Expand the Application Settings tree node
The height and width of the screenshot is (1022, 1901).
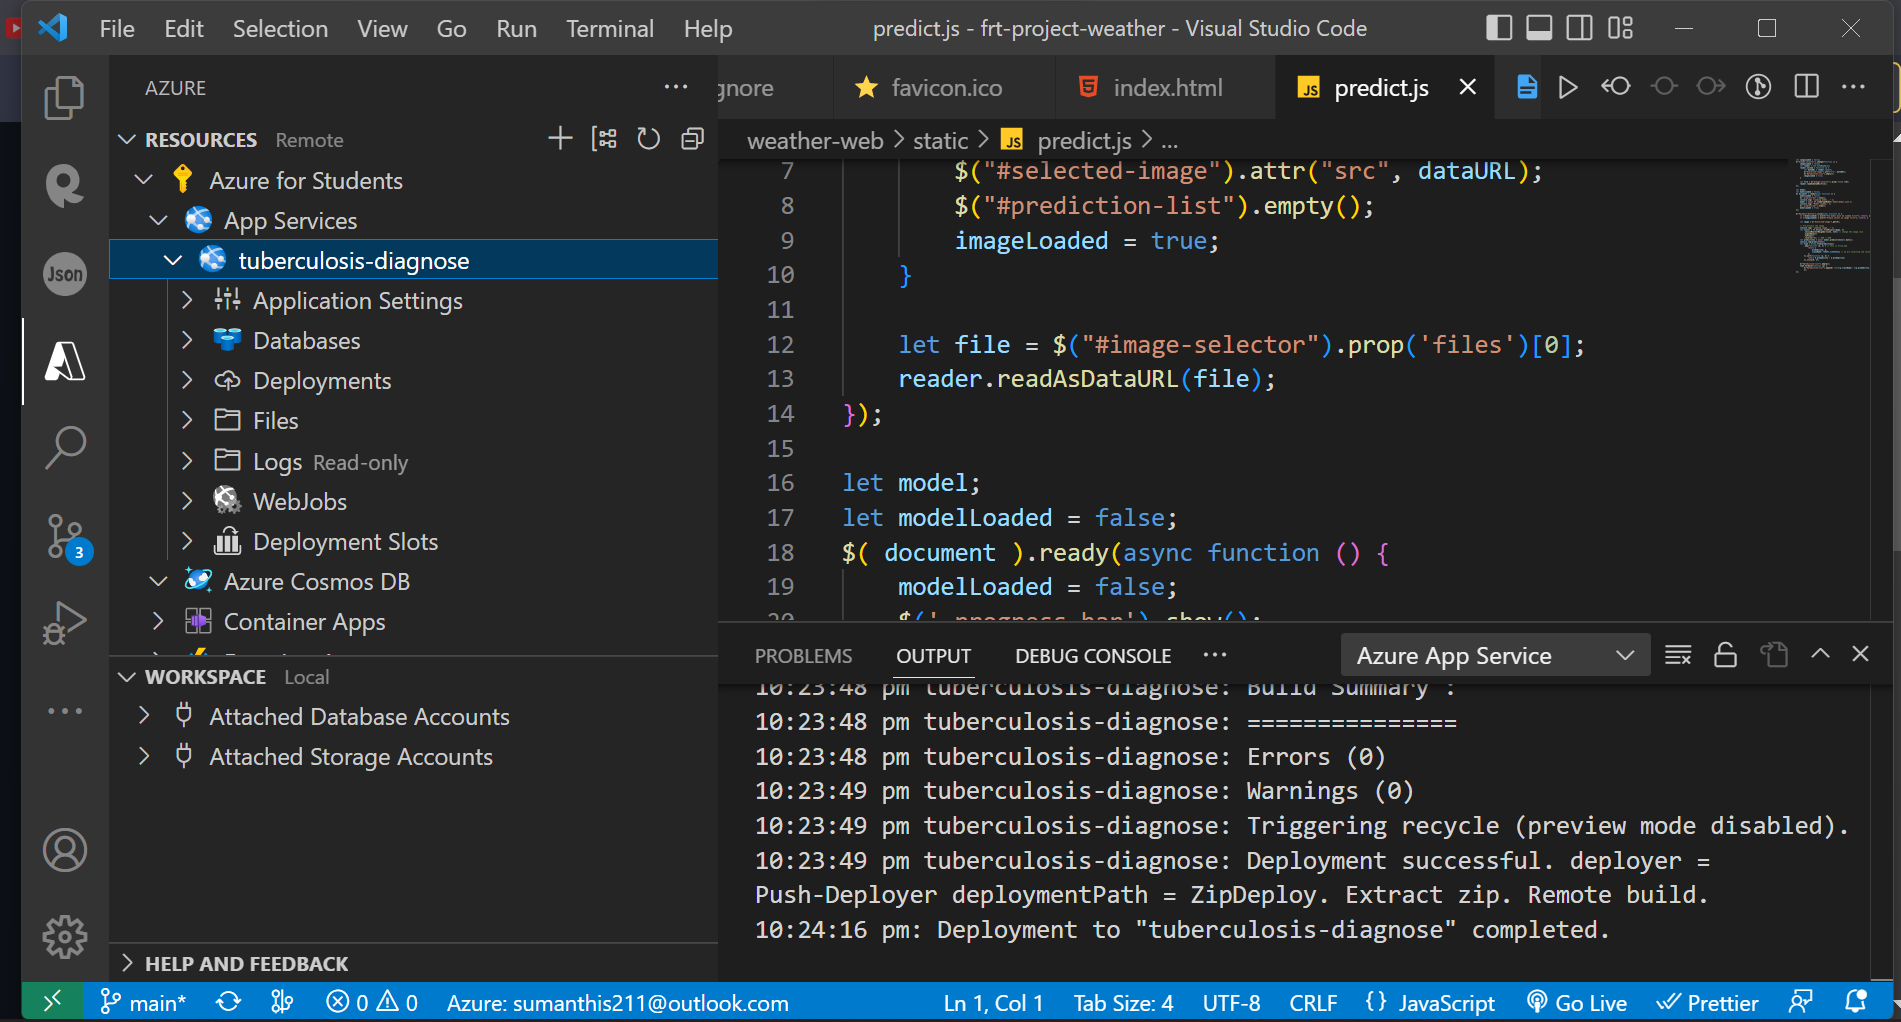click(187, 300)
